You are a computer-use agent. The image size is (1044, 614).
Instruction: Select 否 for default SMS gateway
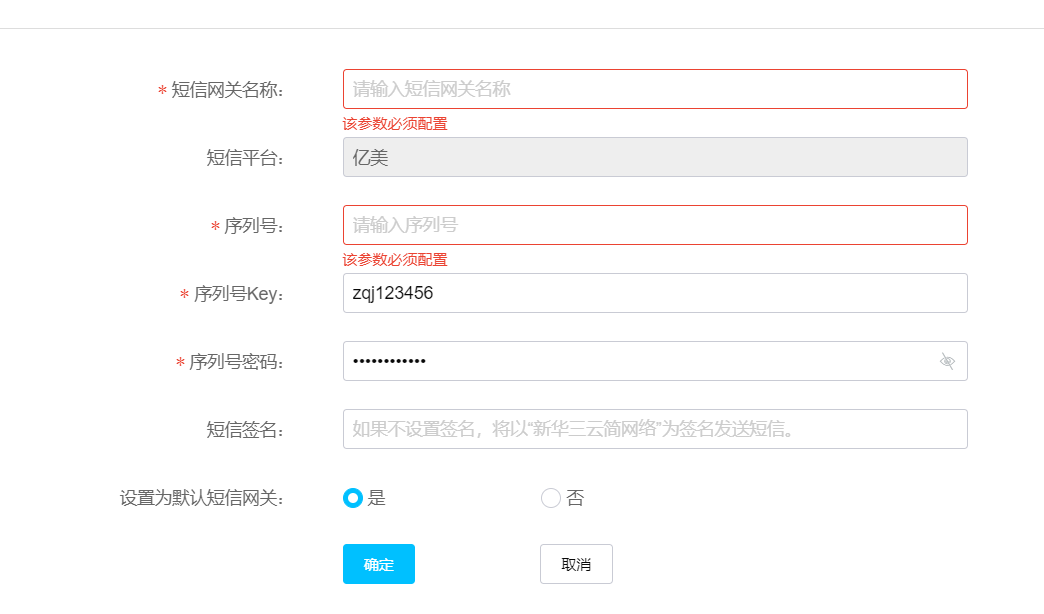click(551, 498)
